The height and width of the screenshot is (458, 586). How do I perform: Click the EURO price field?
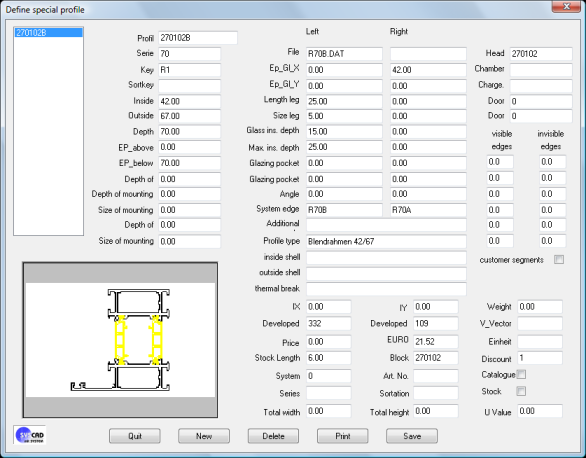(x=435, y=341)
